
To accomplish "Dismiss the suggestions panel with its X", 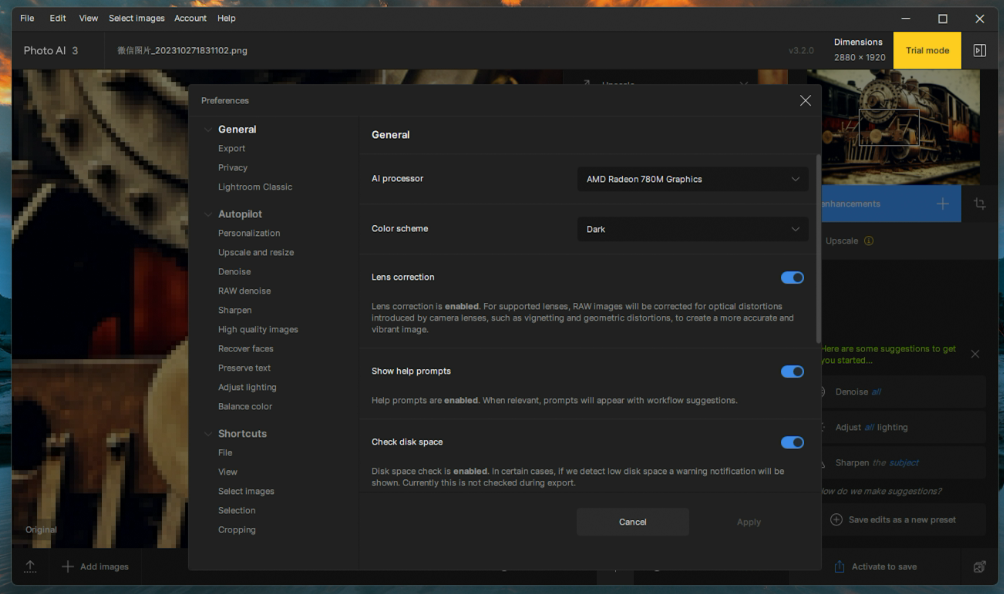I will [975, 354].
